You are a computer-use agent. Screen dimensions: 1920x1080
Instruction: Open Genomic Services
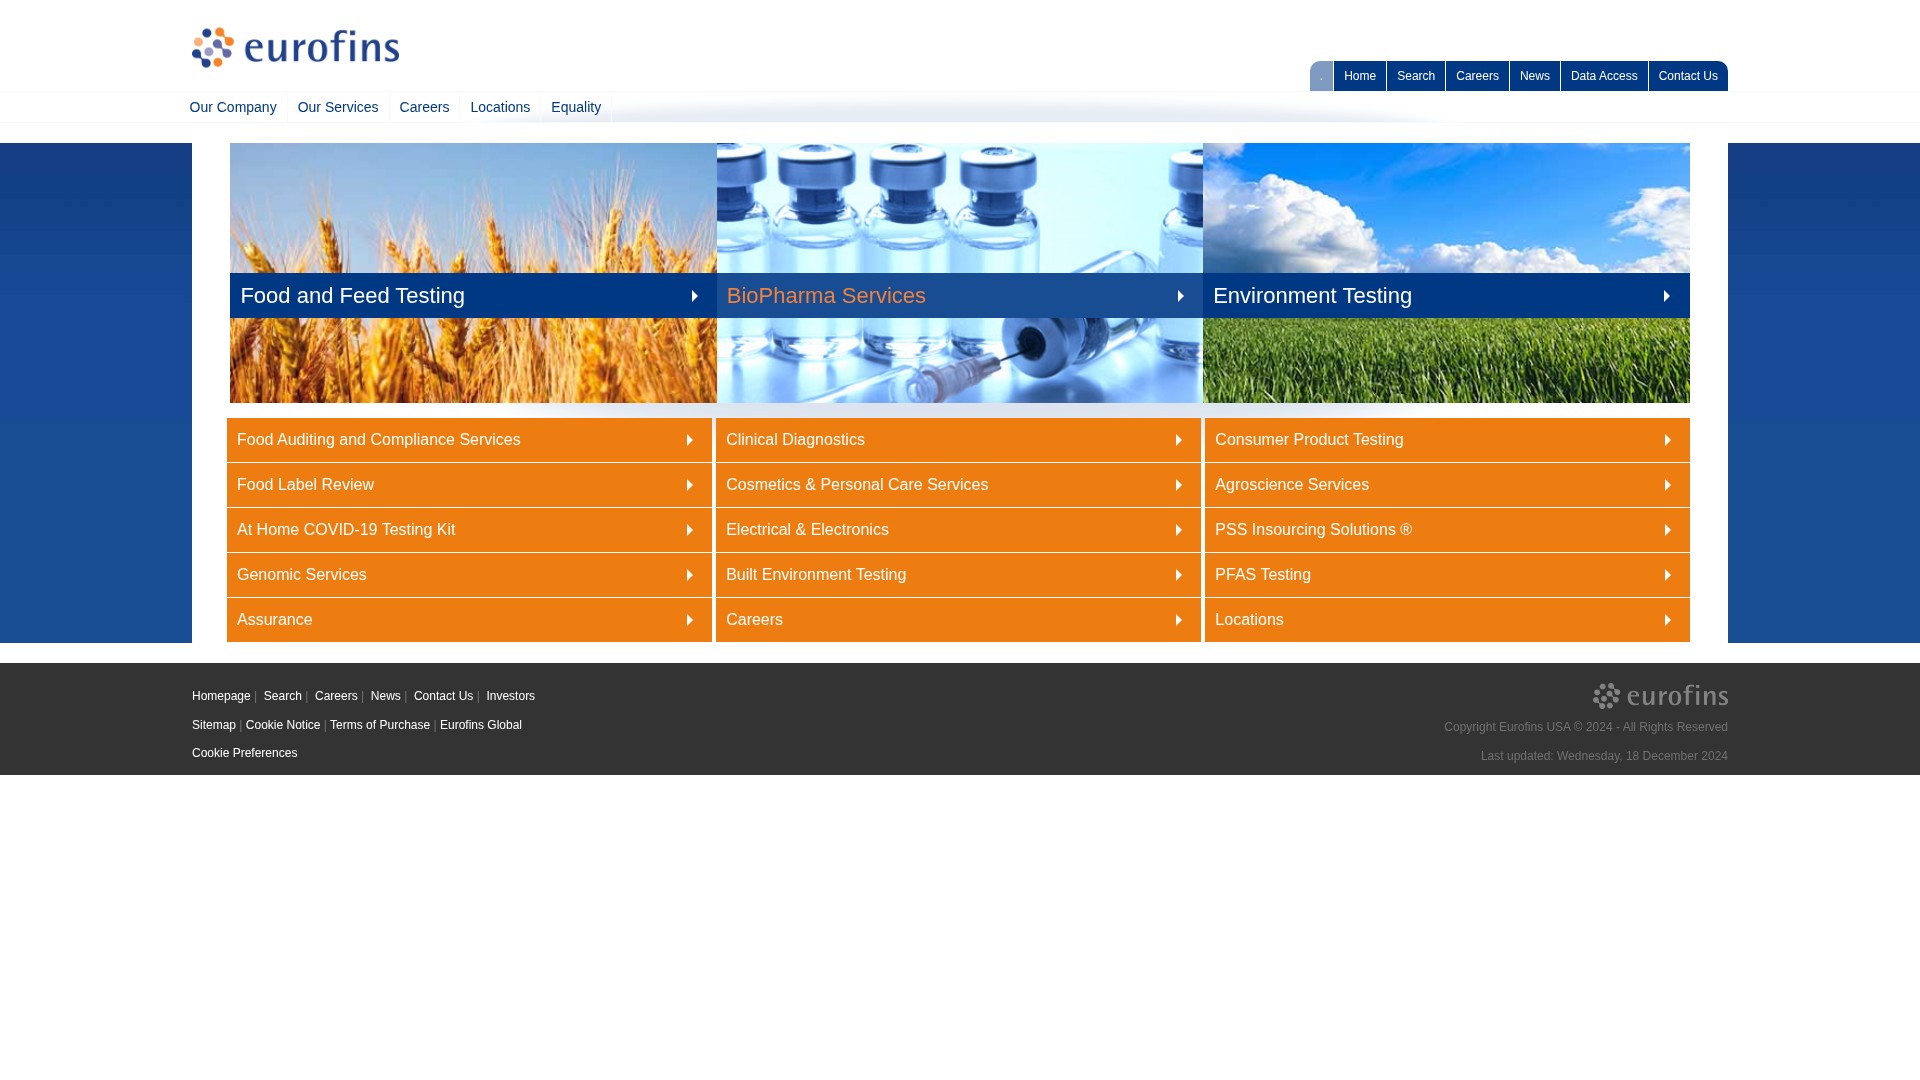coord(469,575)
